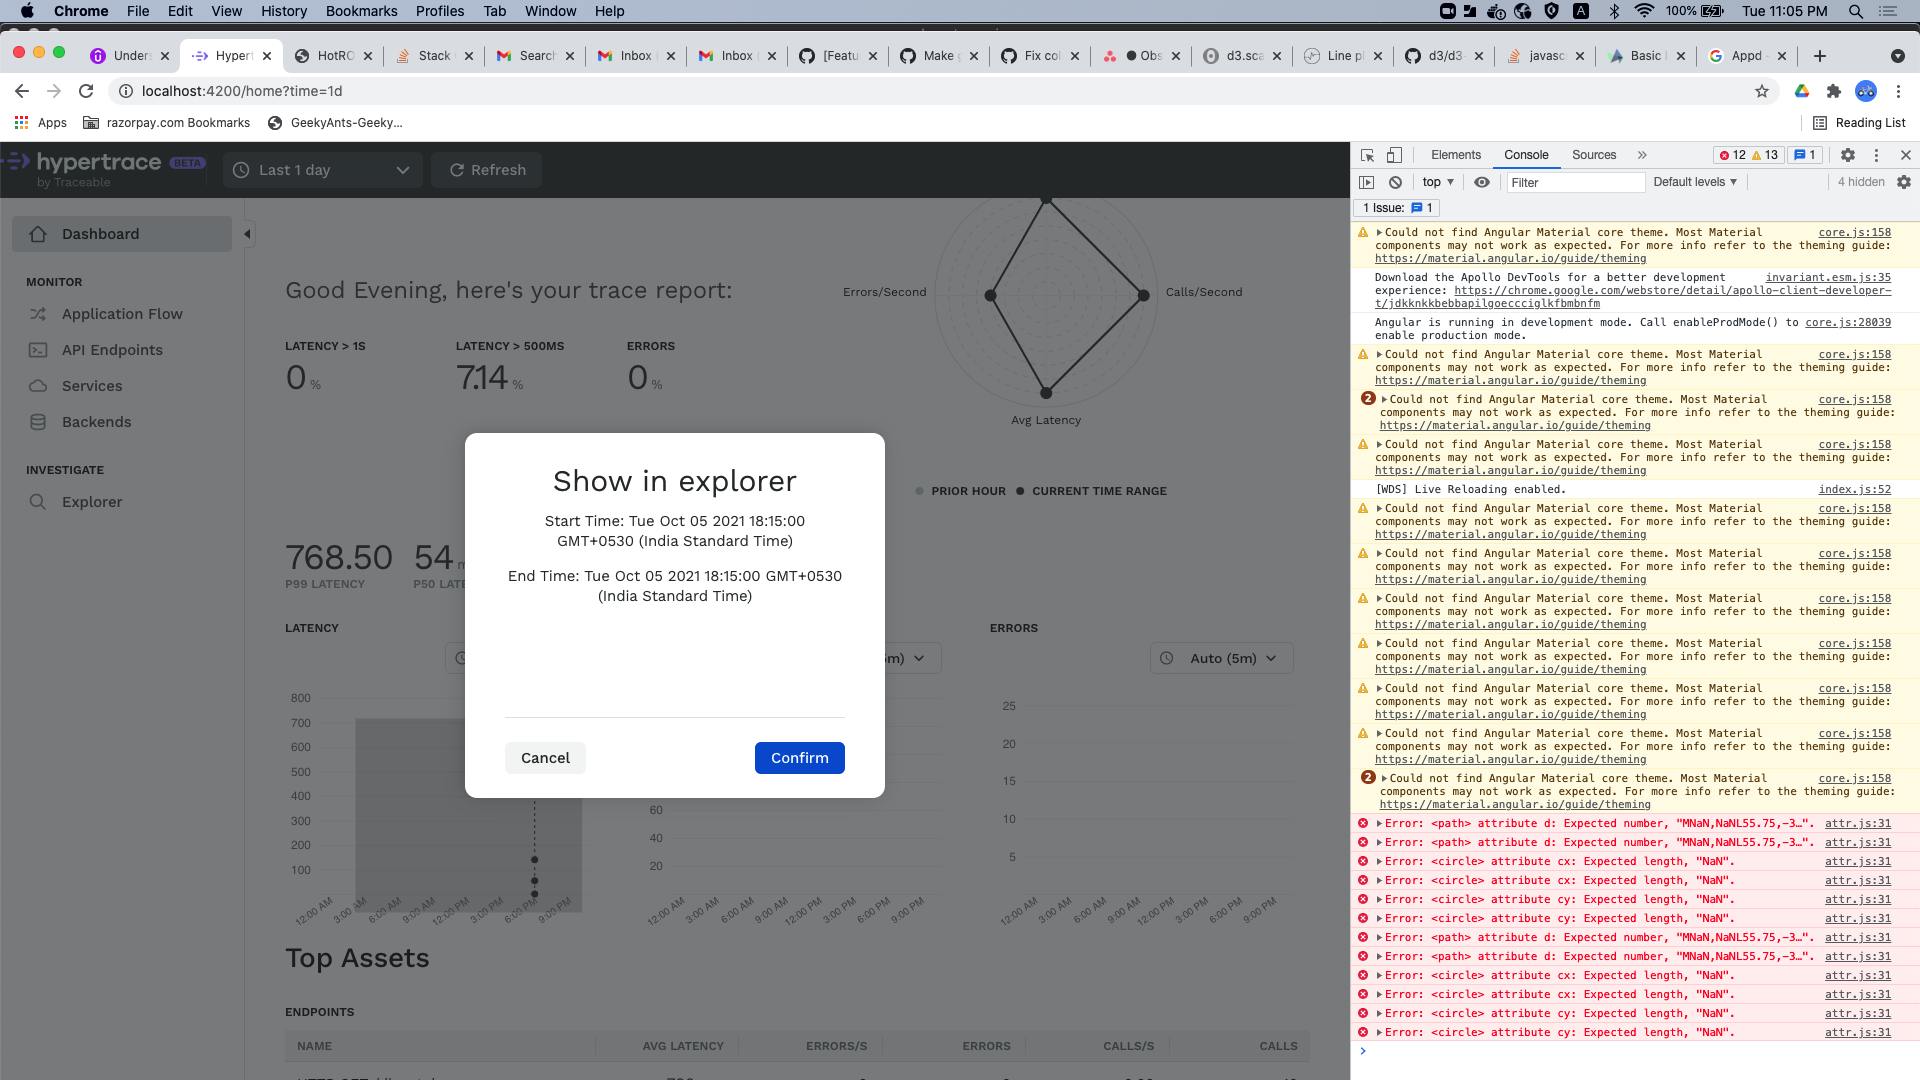The image size is (1920, 1080).
Task: Toggle the device toolbar in DevTools
Action: (x=1395, y=155)
